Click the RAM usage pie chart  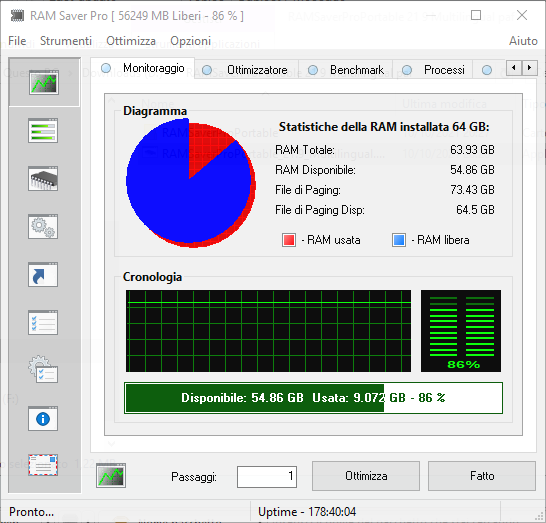pos(190,183)
